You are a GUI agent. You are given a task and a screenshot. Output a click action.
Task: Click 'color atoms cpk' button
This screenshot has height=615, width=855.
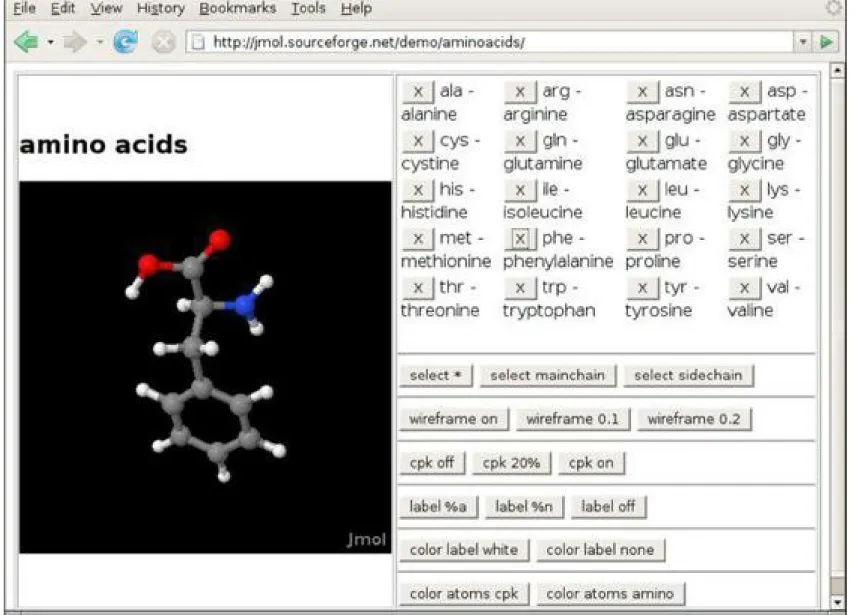coord(464,594)
